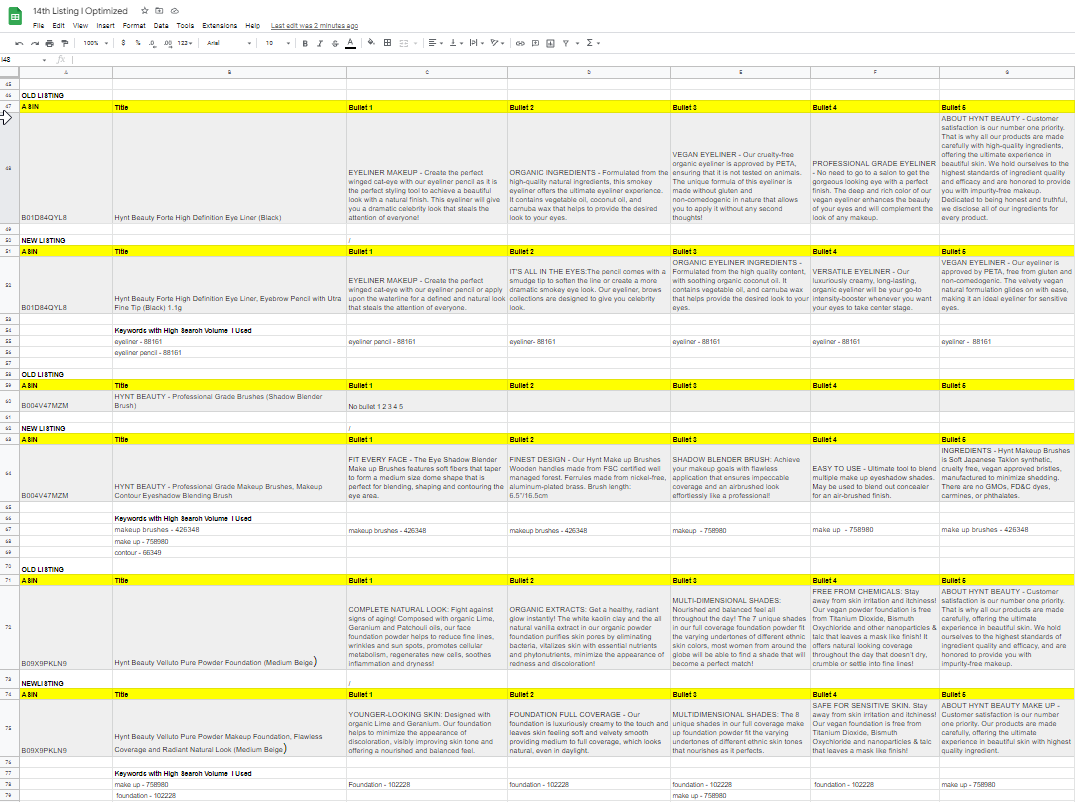Select the 'B09X9PKLN9' ASIN cell in row 72

(66, 627)
